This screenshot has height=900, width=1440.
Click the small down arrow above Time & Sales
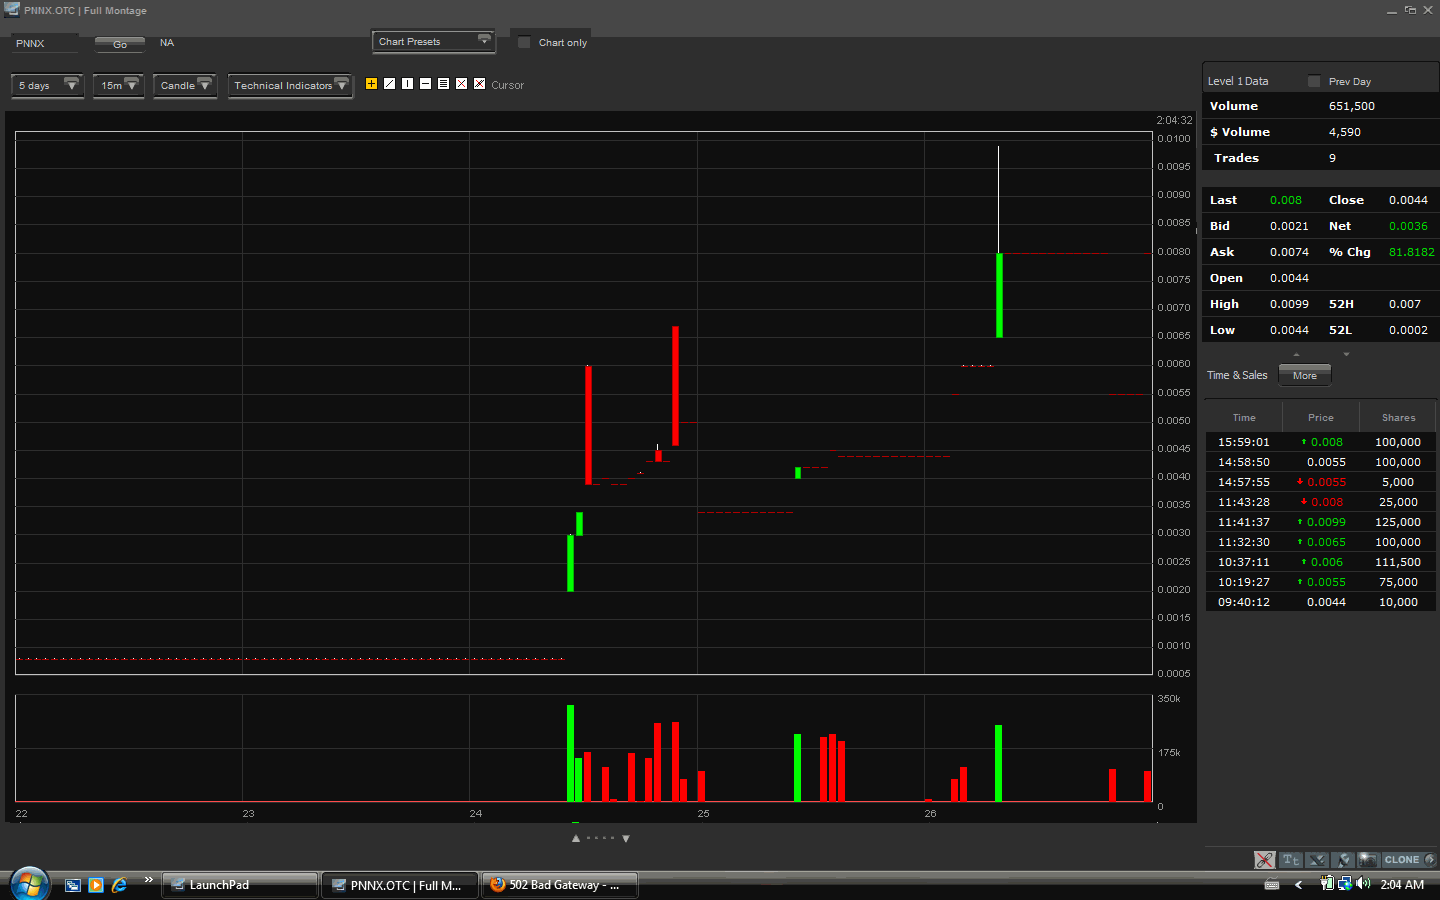click(x=1346, y=355)
